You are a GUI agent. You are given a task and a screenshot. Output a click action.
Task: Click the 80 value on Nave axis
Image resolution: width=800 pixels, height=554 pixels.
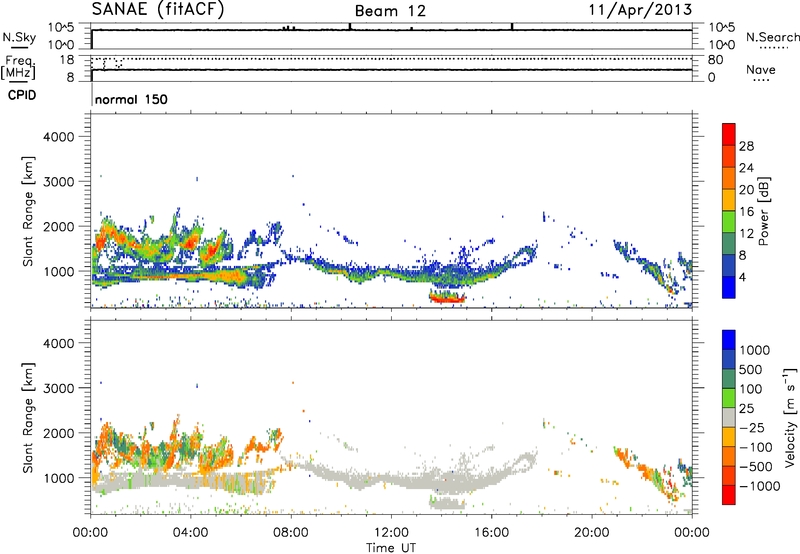coord(716,60)
